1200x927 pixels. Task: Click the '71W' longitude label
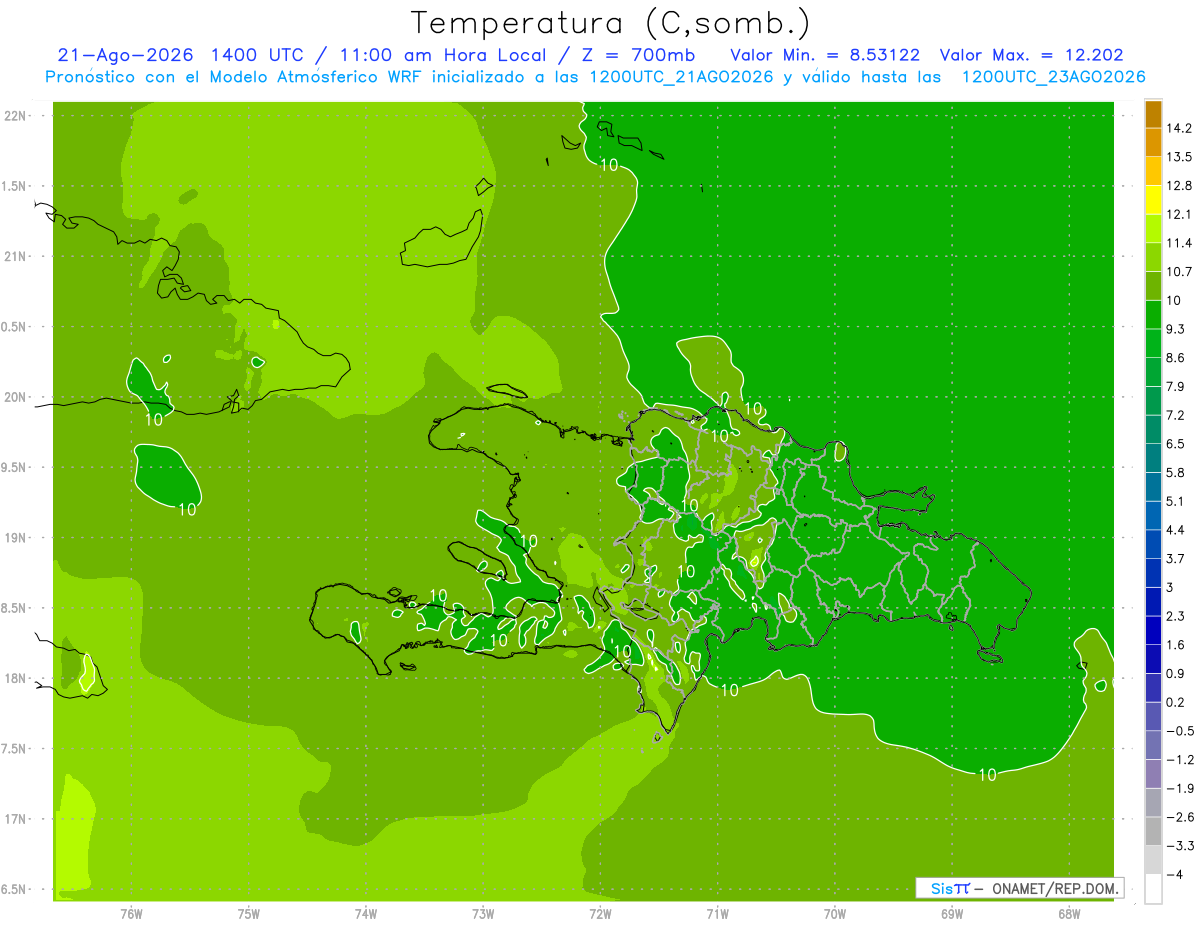coord(717,915)
